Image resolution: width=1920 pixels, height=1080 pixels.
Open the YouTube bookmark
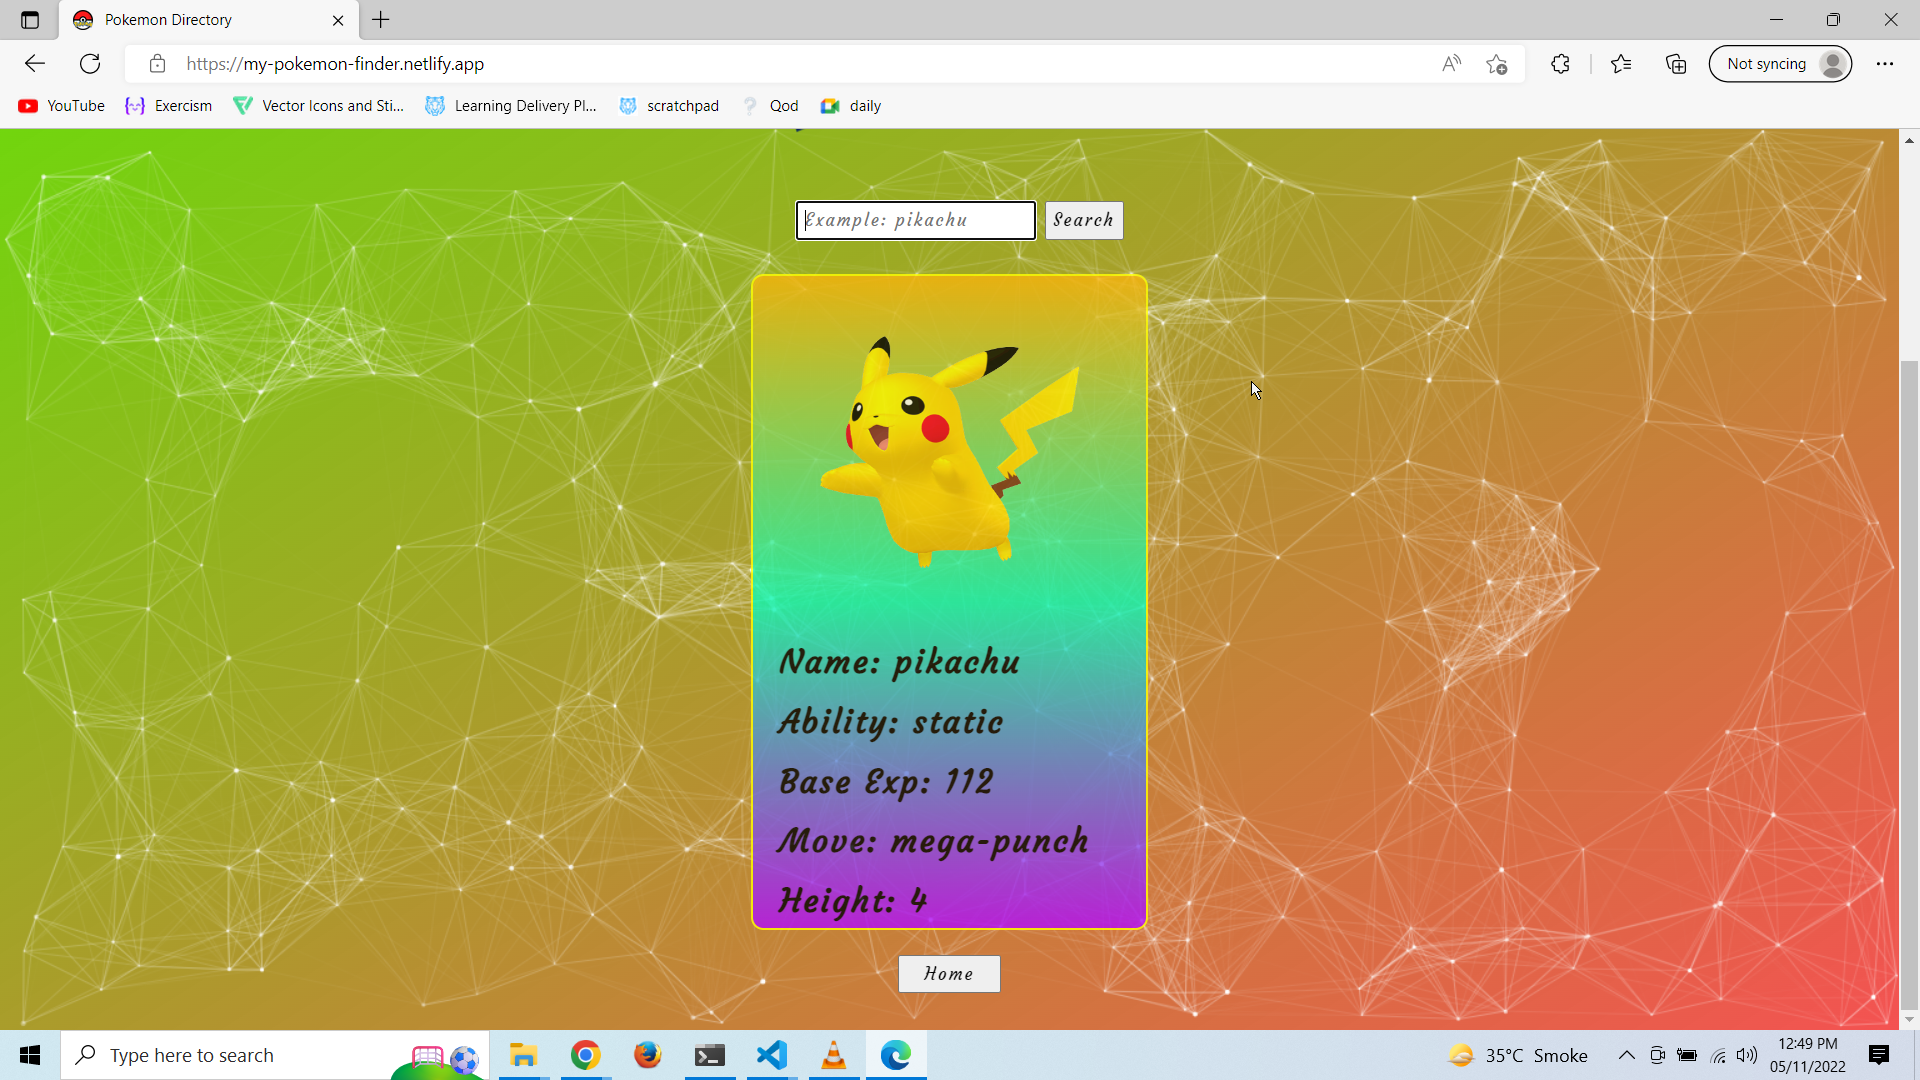61,106
